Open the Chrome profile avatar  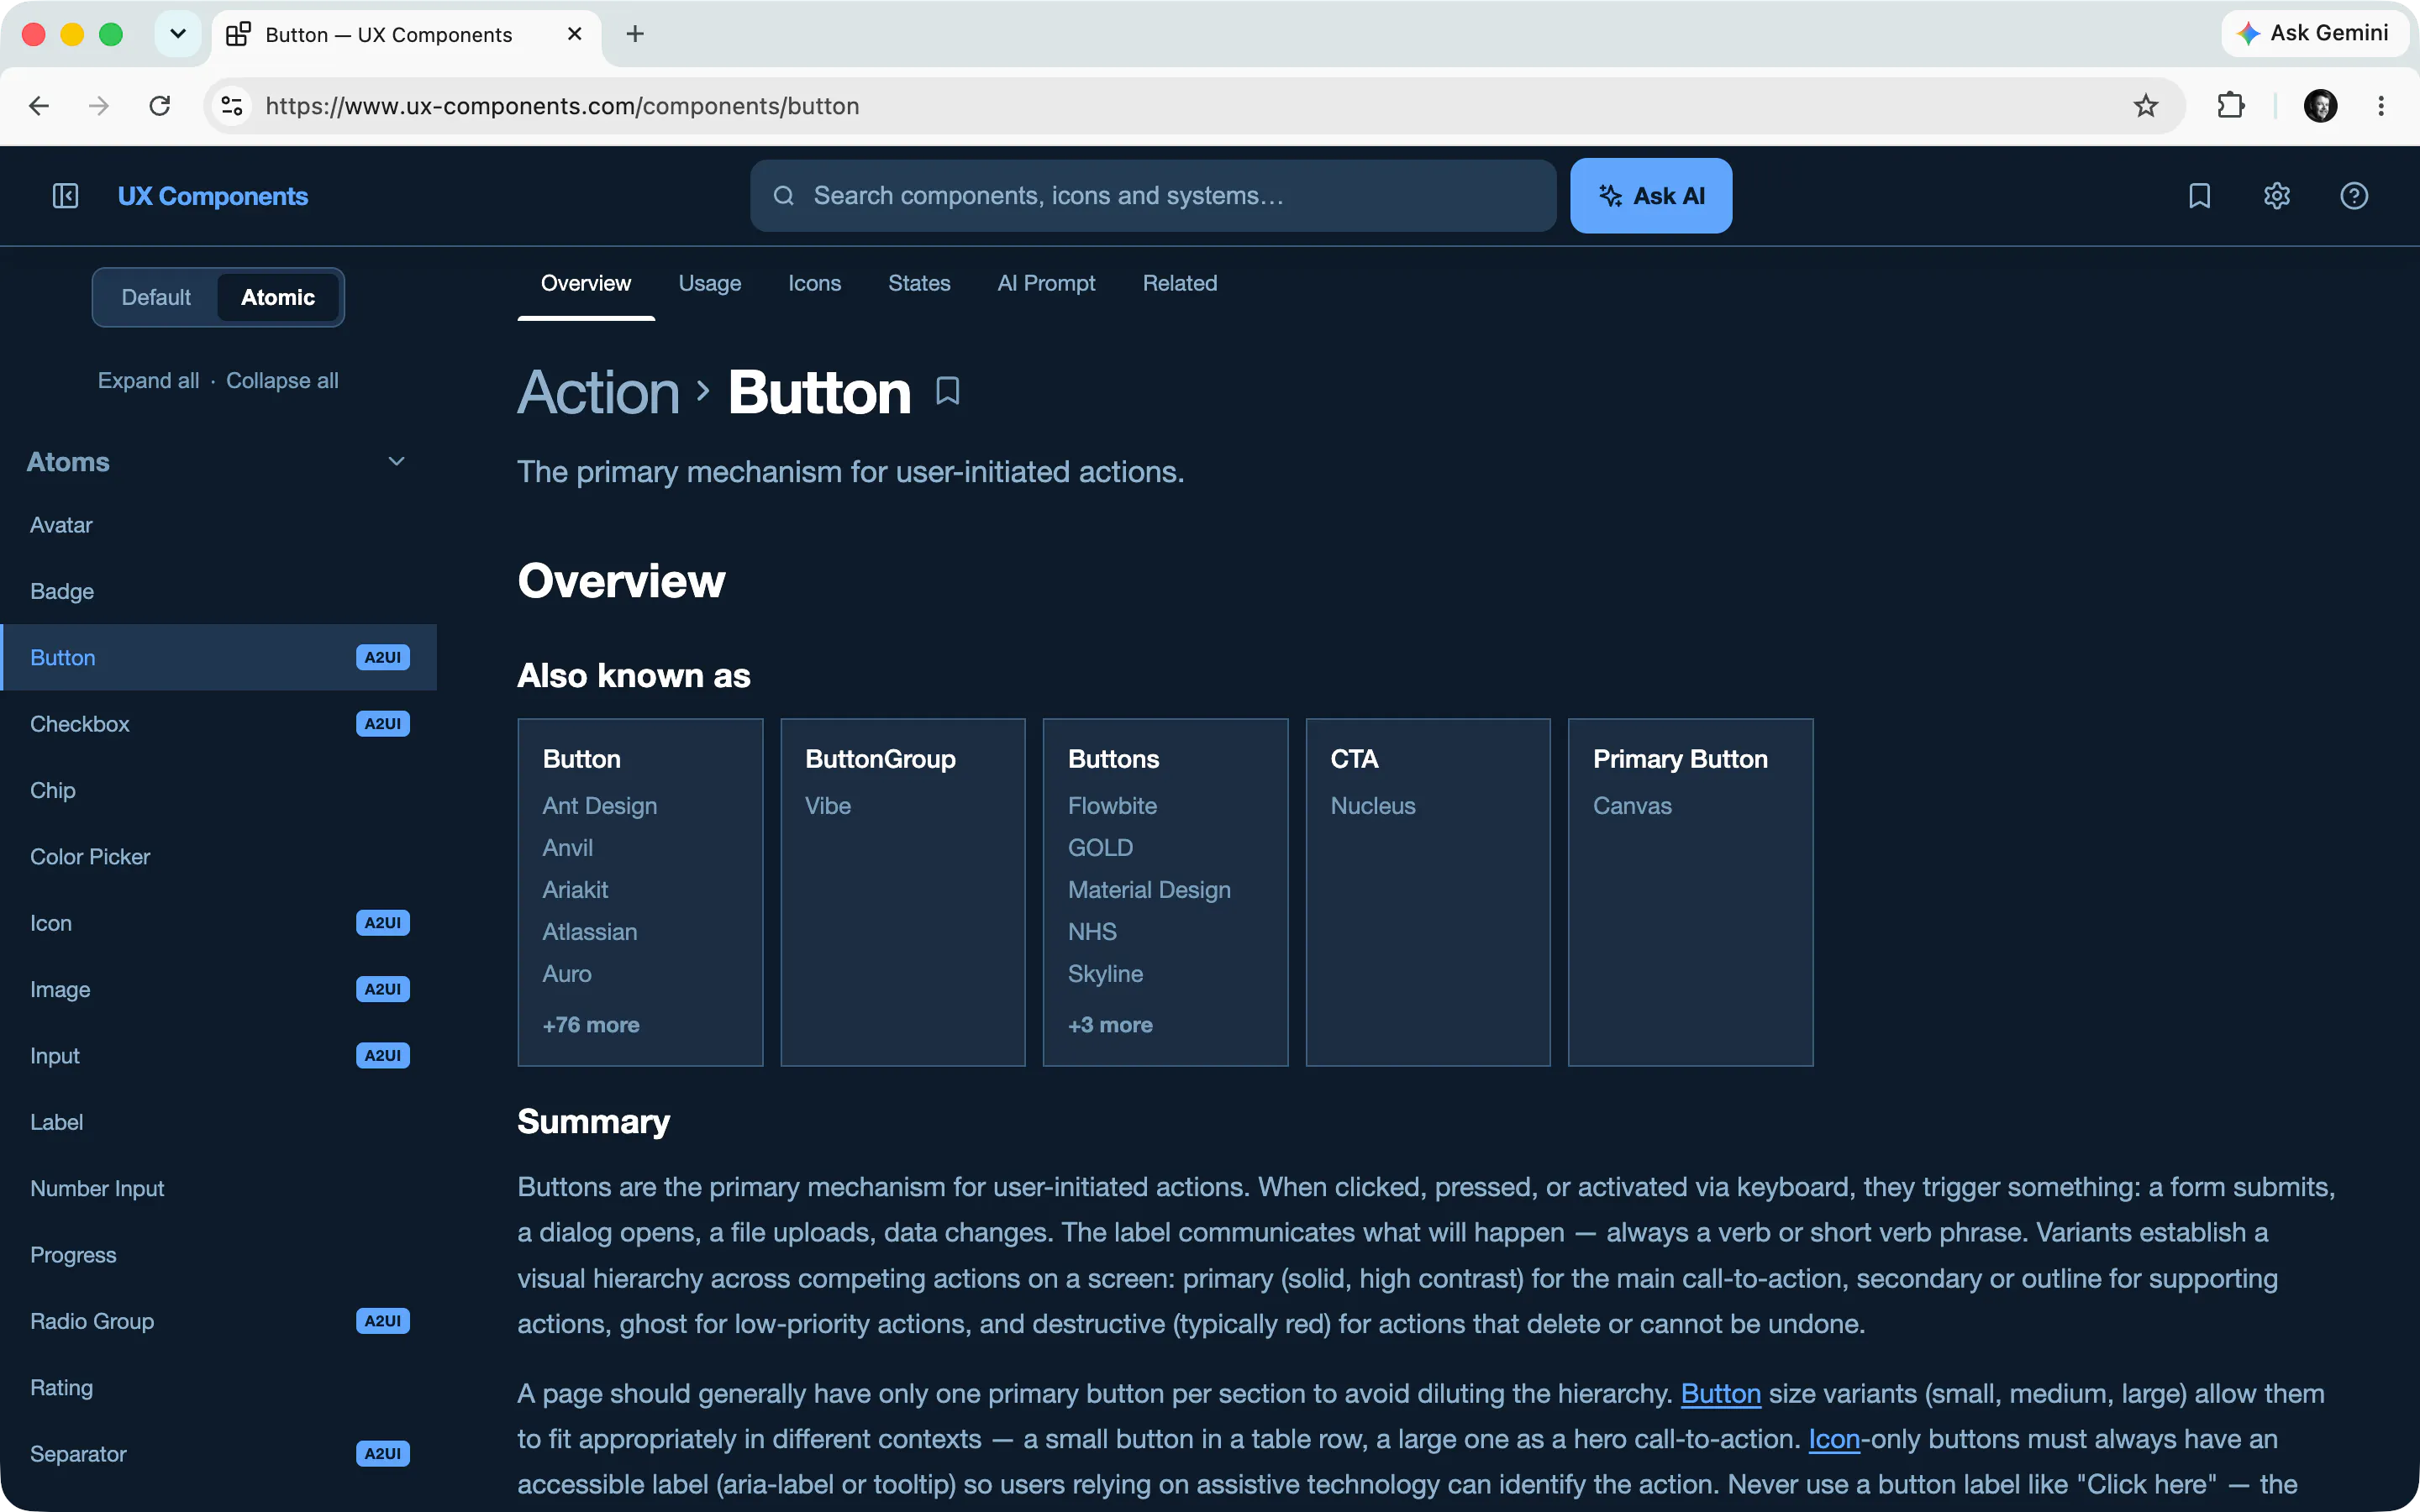[2321, 106]
